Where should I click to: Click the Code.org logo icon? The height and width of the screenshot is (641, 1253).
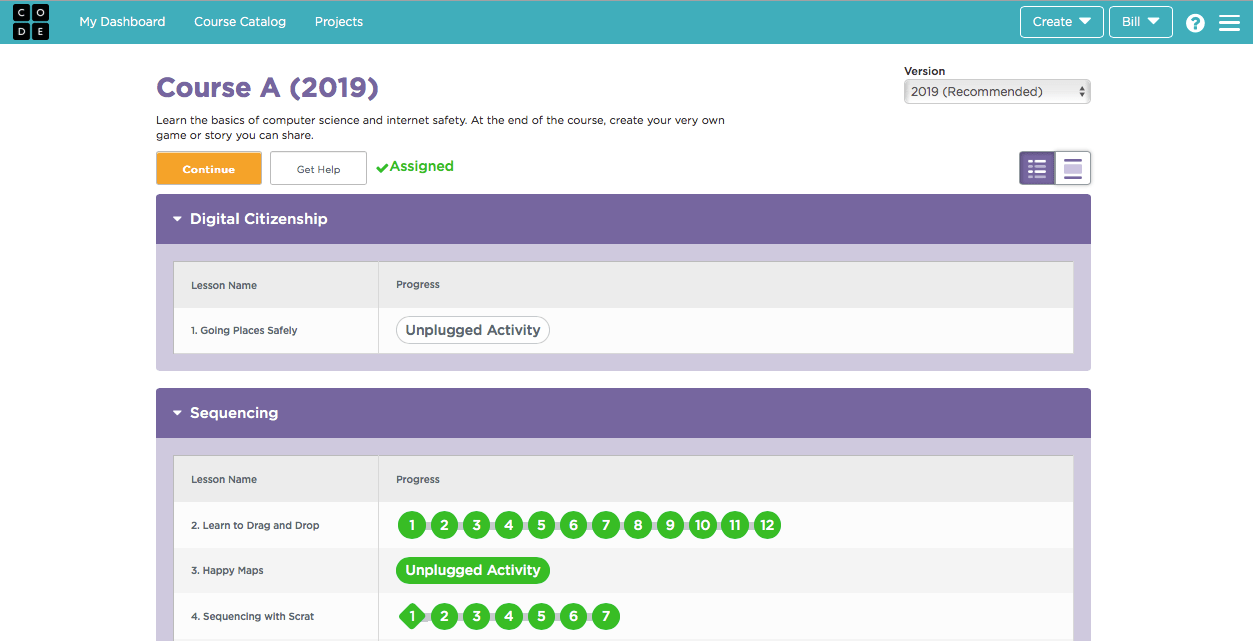[x=30, y=21]
